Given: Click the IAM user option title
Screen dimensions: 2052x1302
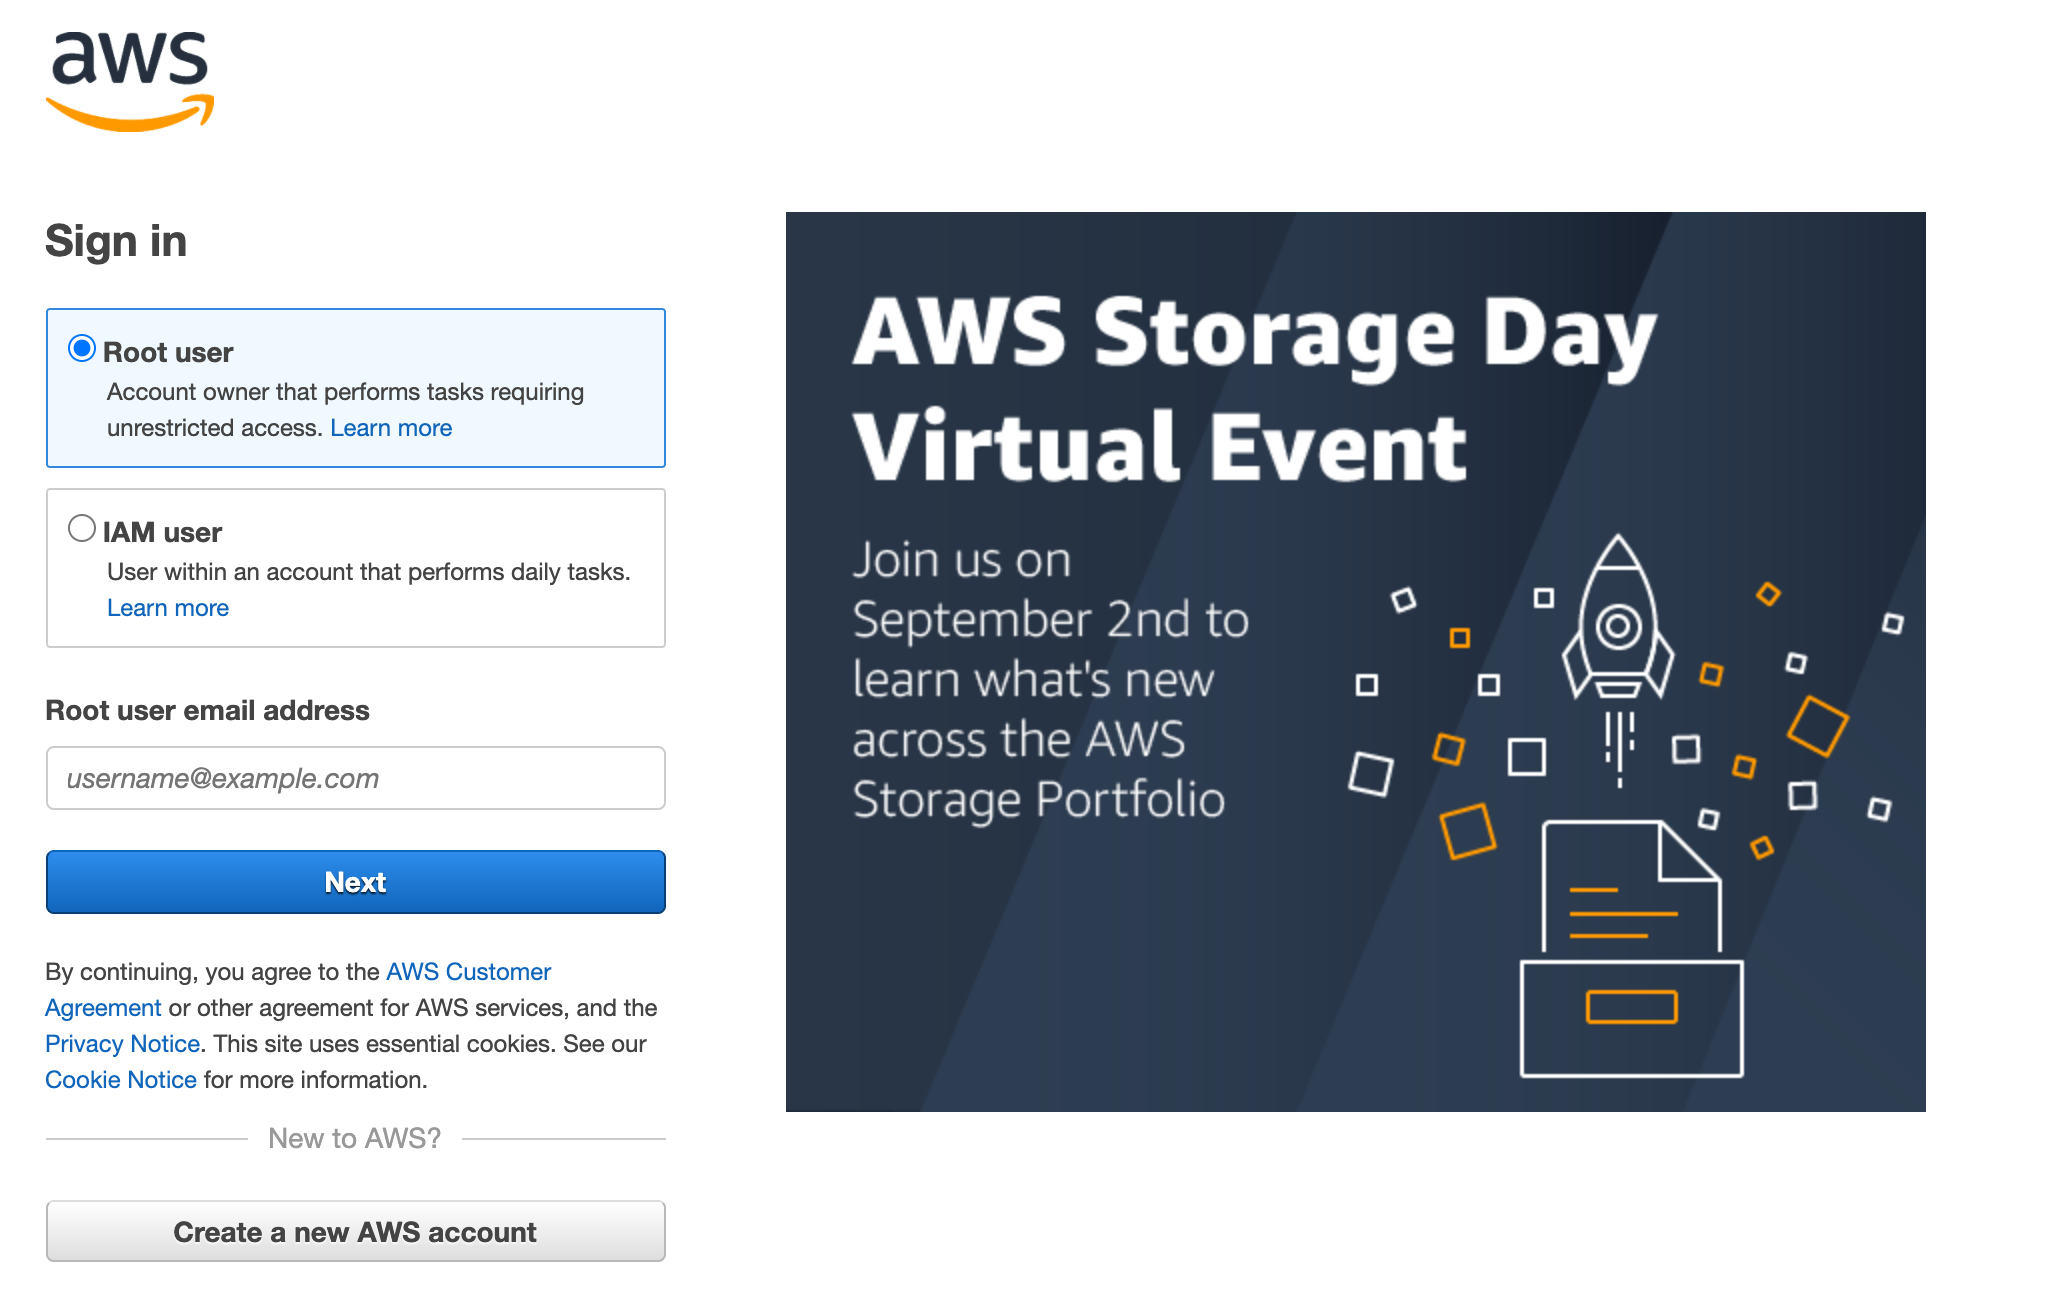Looking at the screenshot, I should tap(162, 533).
